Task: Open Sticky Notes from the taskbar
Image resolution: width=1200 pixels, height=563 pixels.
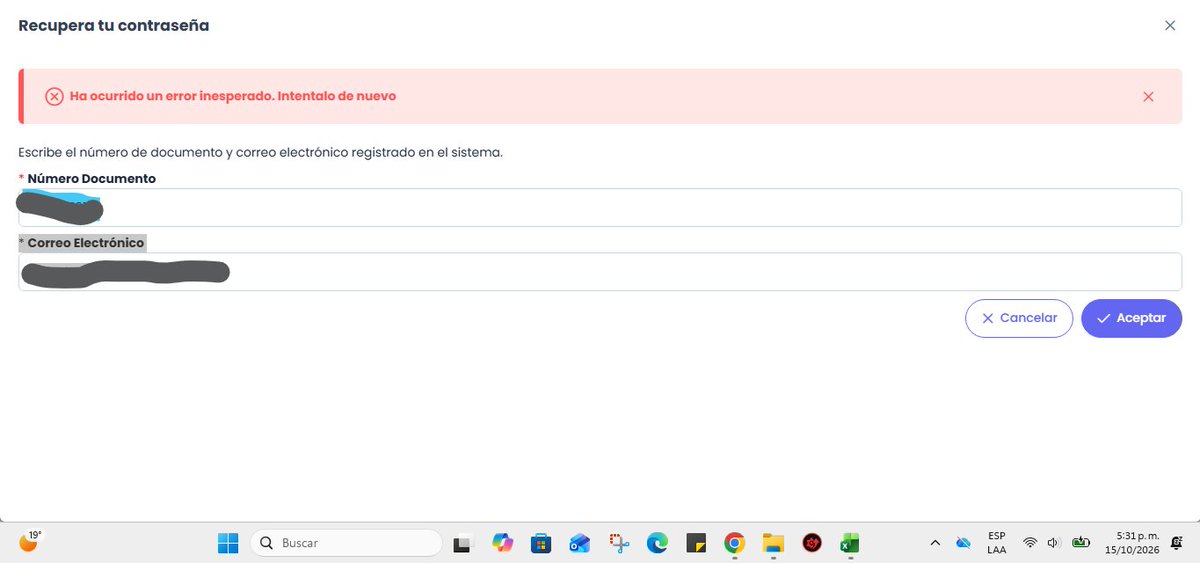Action: [696, 543]
